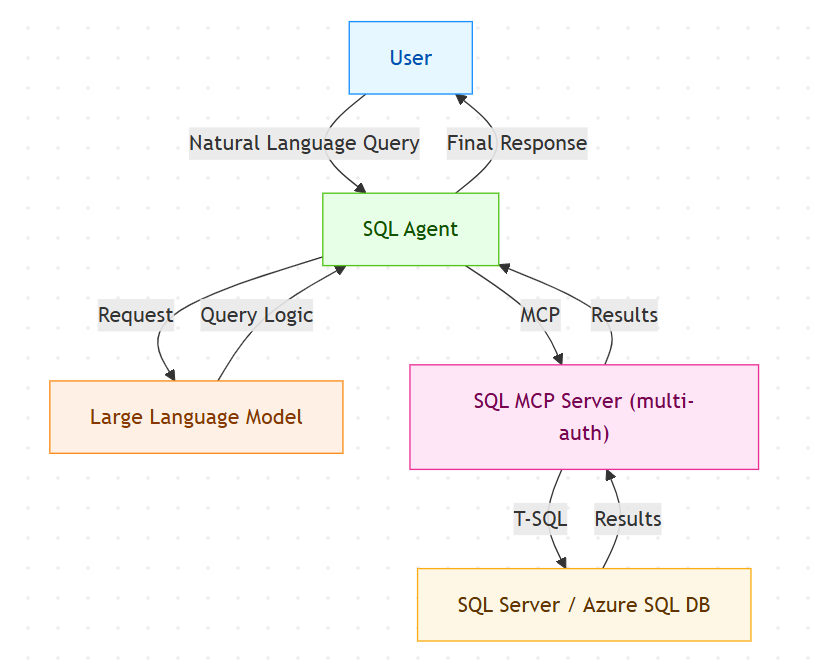Click the Request edge label

coord(135,315)
